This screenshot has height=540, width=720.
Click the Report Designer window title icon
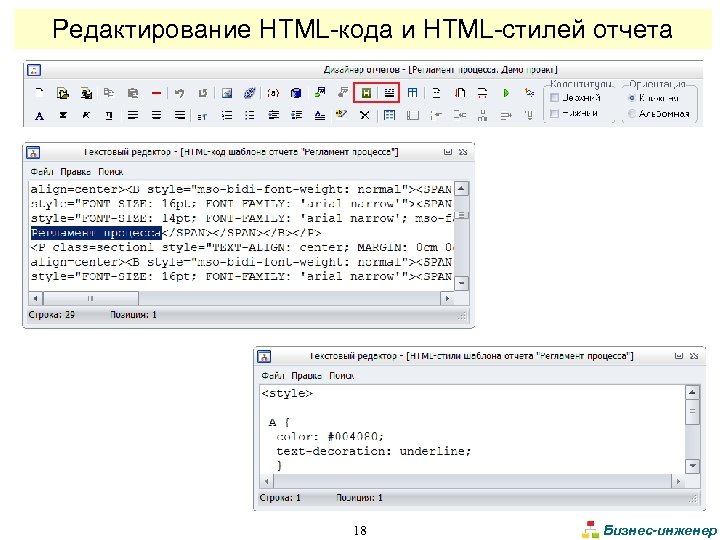coord(34,70)
